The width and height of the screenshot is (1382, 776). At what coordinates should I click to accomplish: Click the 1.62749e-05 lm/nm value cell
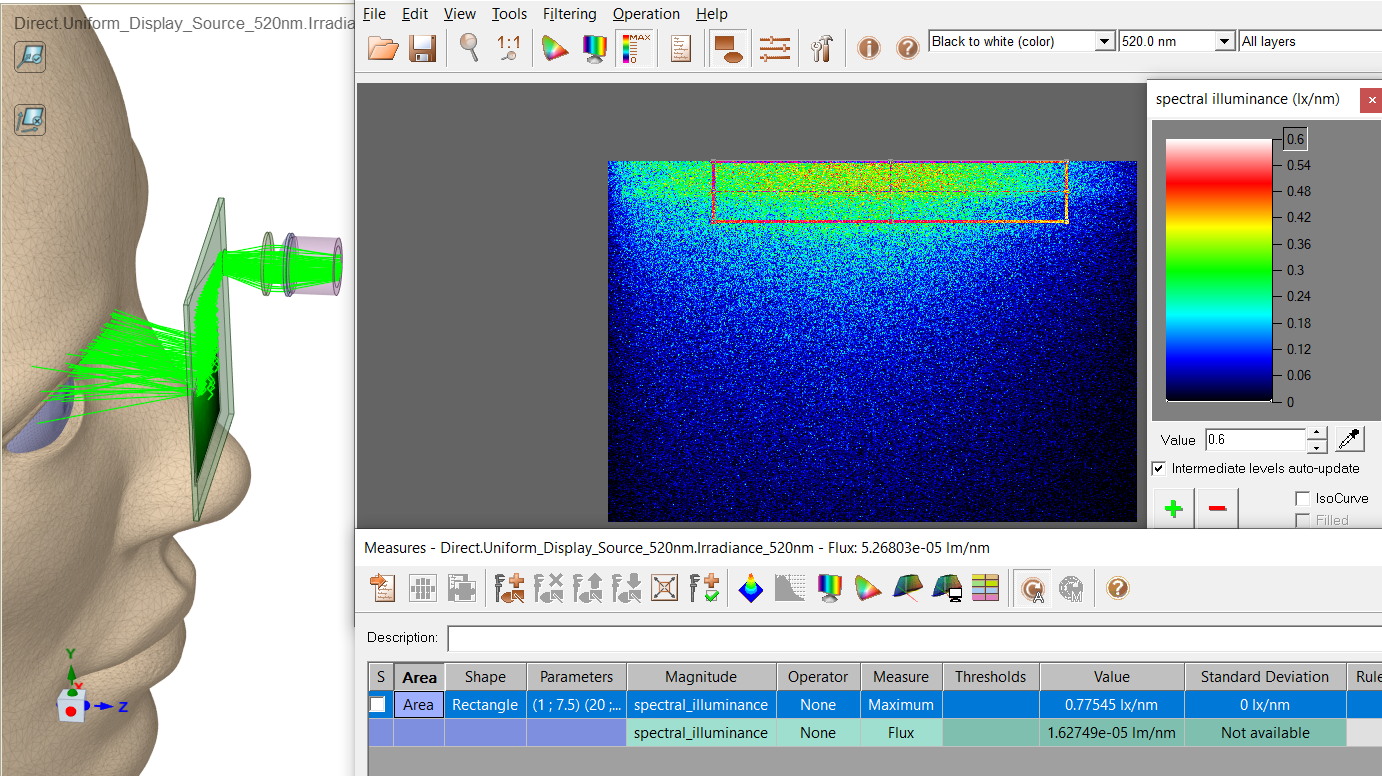[1112, 733]
